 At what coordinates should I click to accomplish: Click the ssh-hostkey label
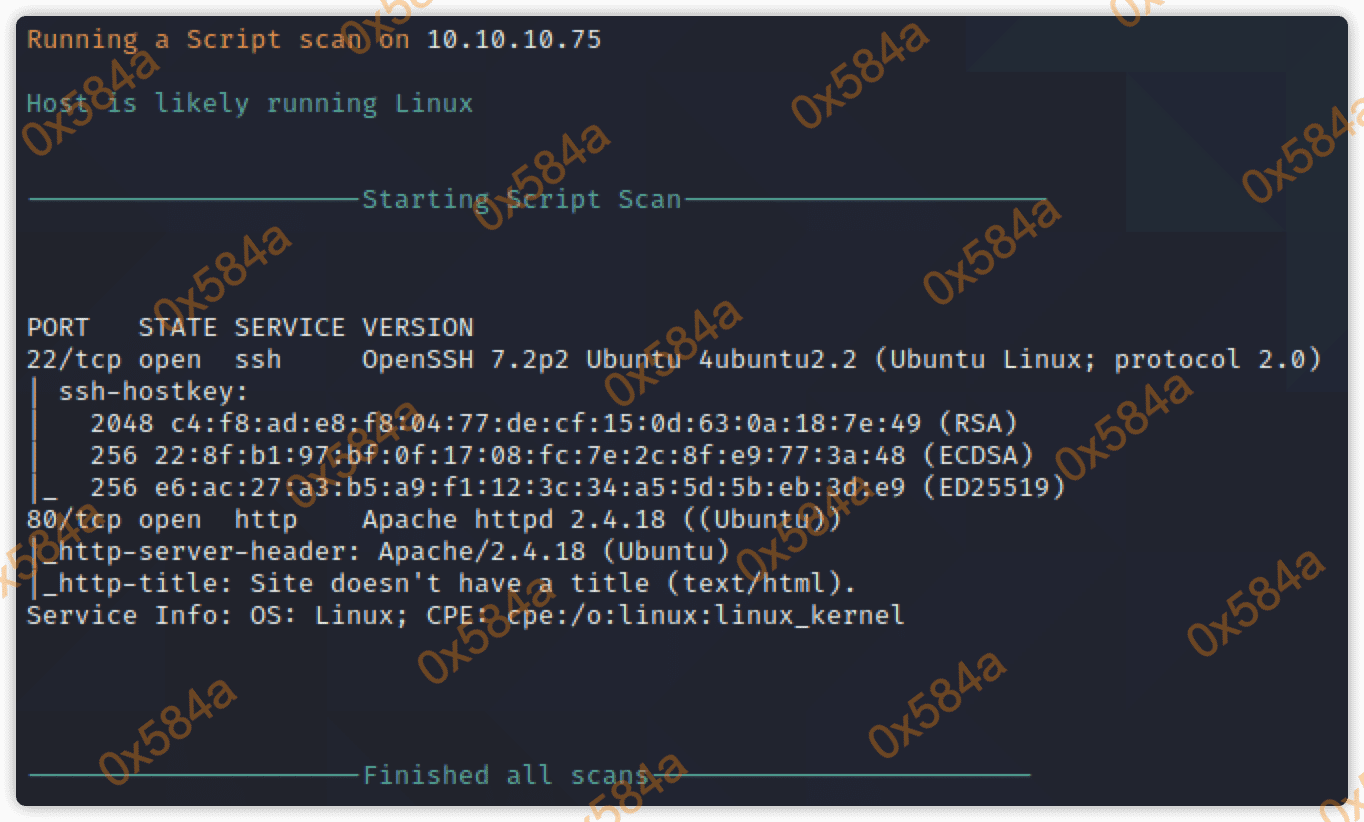[x=153, y=392]
